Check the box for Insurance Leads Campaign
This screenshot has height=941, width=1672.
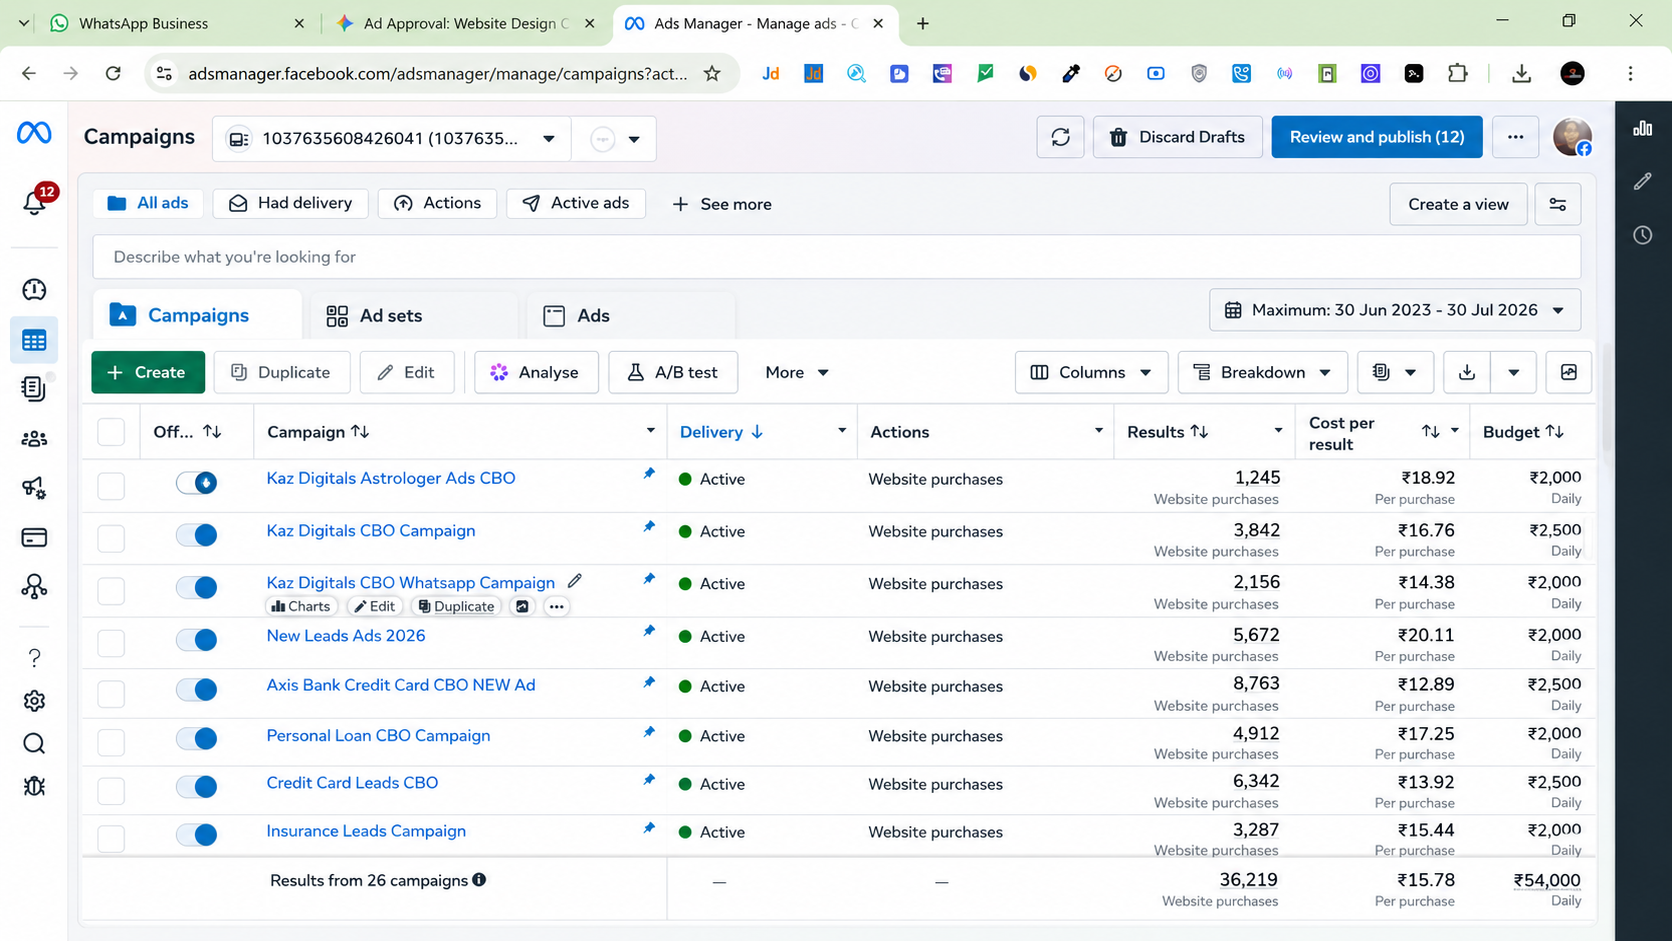click(x=111, y=838)
